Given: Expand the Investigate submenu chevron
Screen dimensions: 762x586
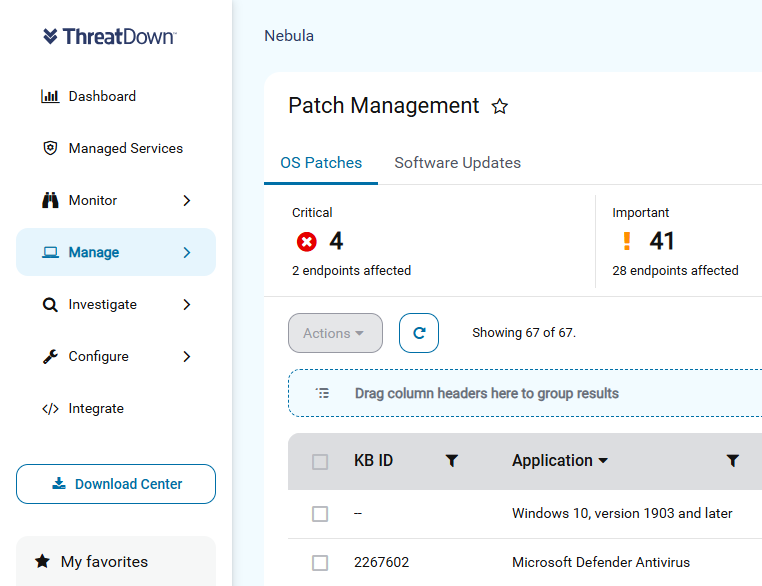Looking at the screenshot, I should tap(187, 305).
